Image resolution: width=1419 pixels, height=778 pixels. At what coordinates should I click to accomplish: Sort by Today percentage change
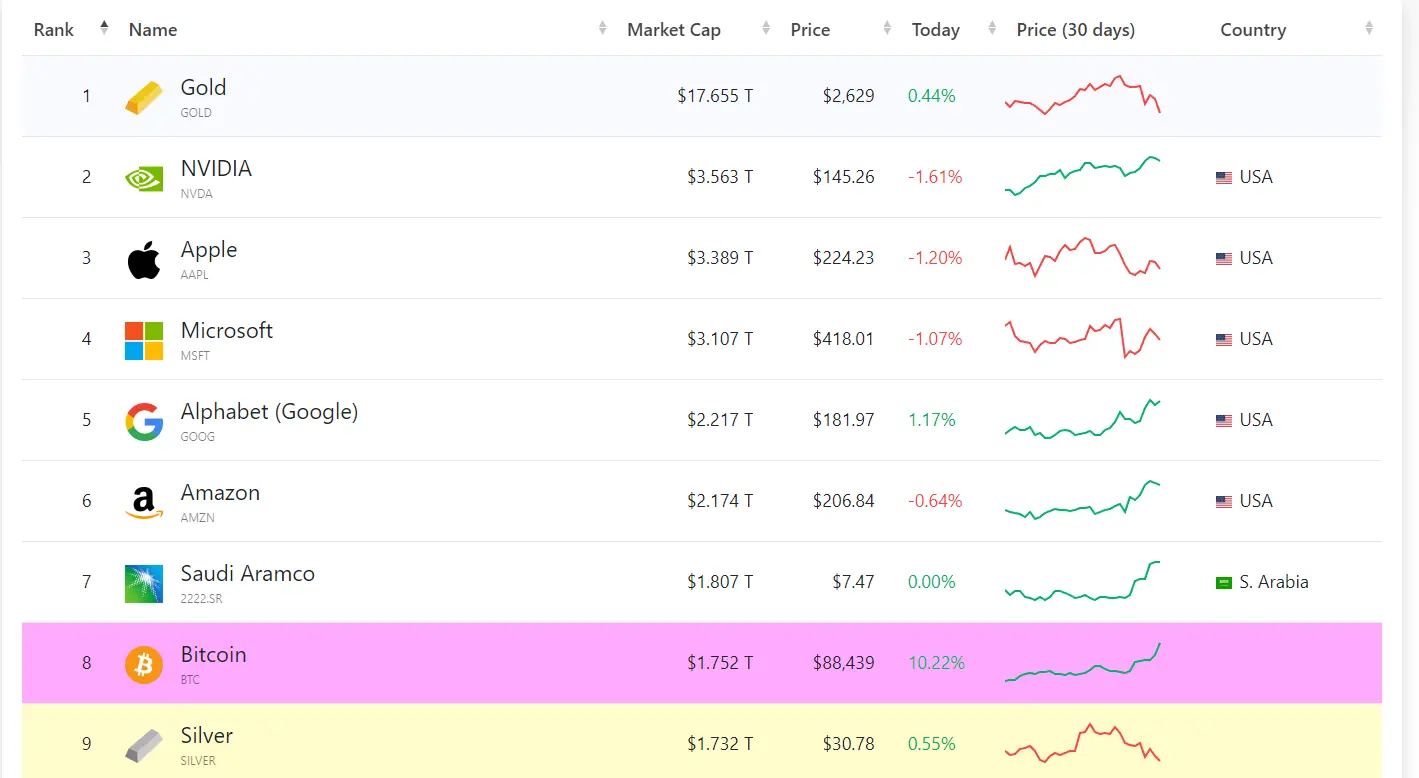click(x=935, y=30)
